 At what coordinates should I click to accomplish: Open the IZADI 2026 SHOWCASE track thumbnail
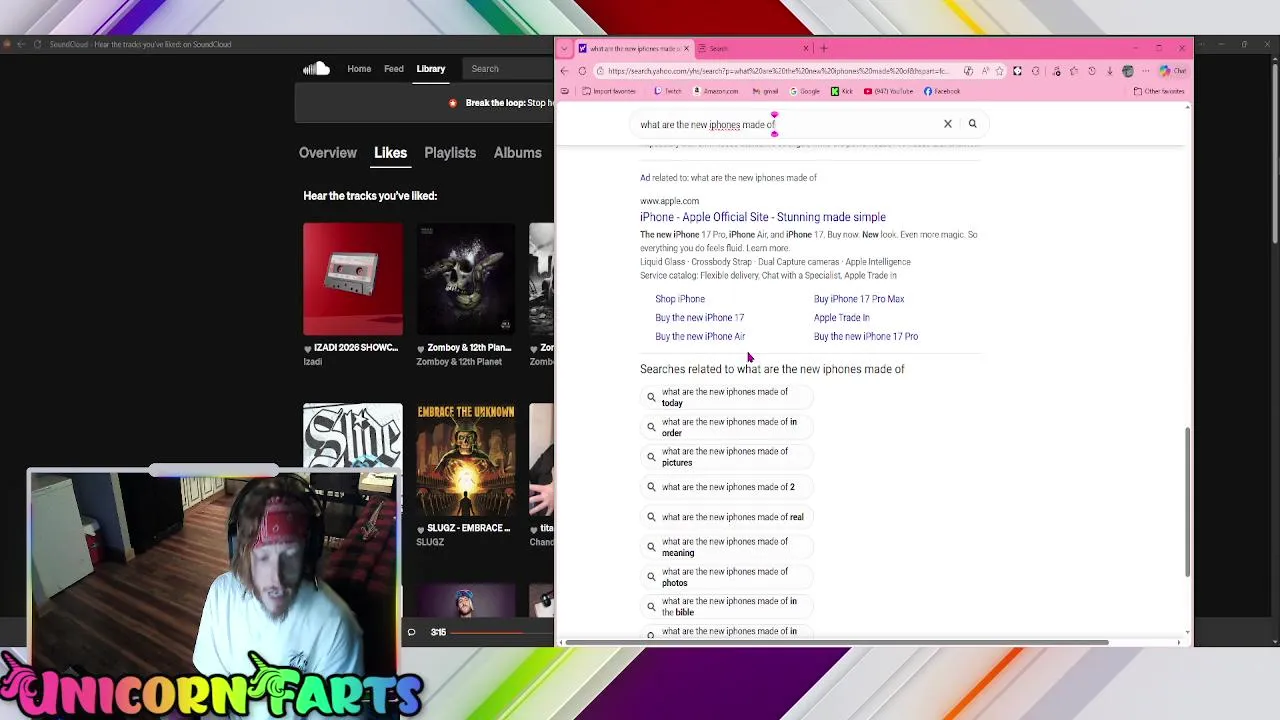tap(353, 279)
